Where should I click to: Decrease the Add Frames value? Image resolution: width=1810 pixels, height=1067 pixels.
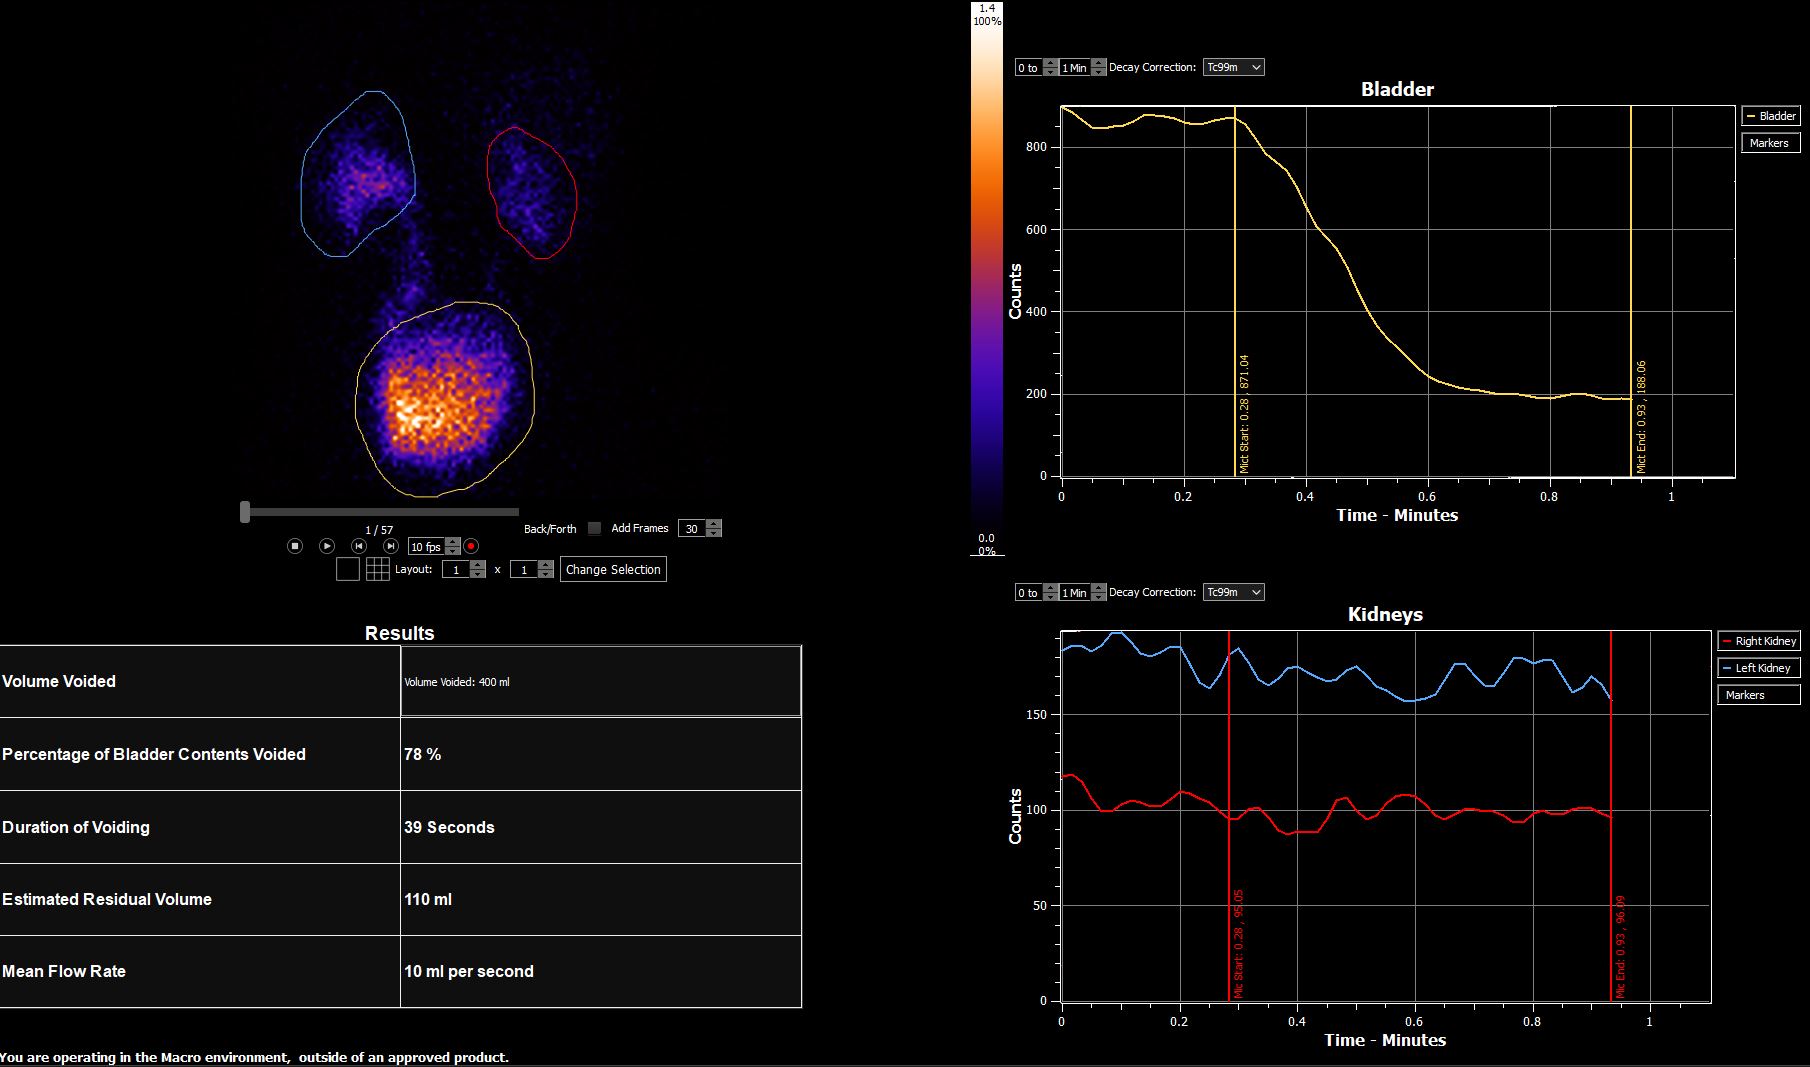[x=713, y=532]
